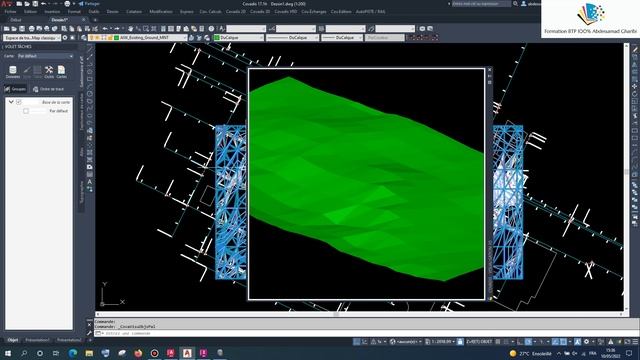Close the command line panel with X

pos(89,324)
